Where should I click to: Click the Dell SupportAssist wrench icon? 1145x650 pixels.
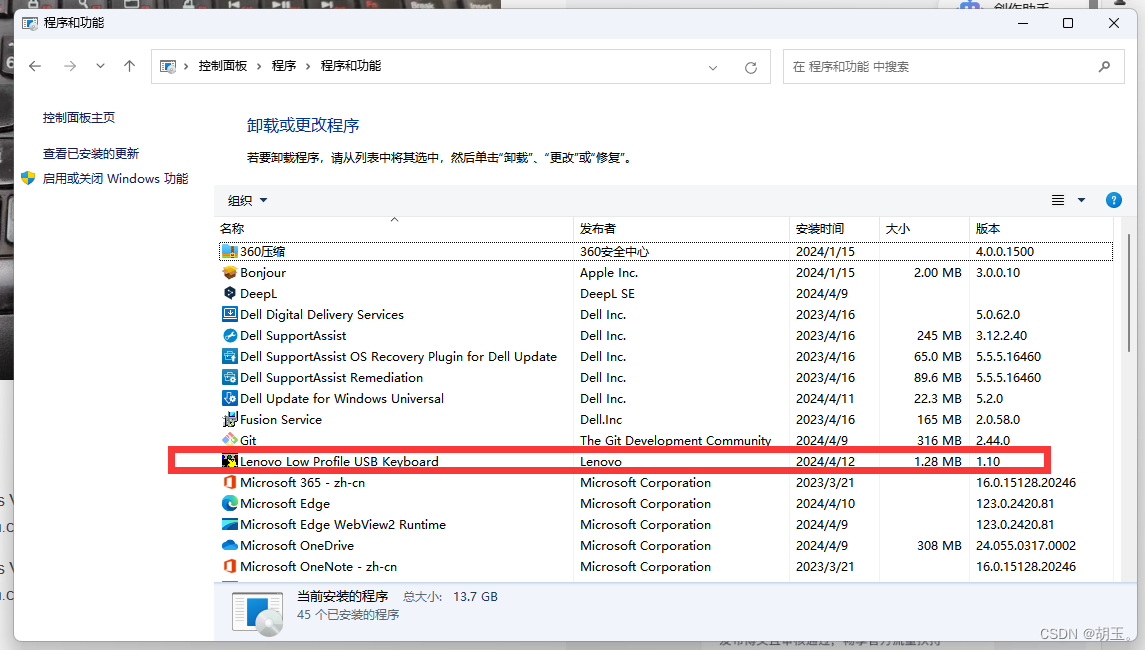229,335
